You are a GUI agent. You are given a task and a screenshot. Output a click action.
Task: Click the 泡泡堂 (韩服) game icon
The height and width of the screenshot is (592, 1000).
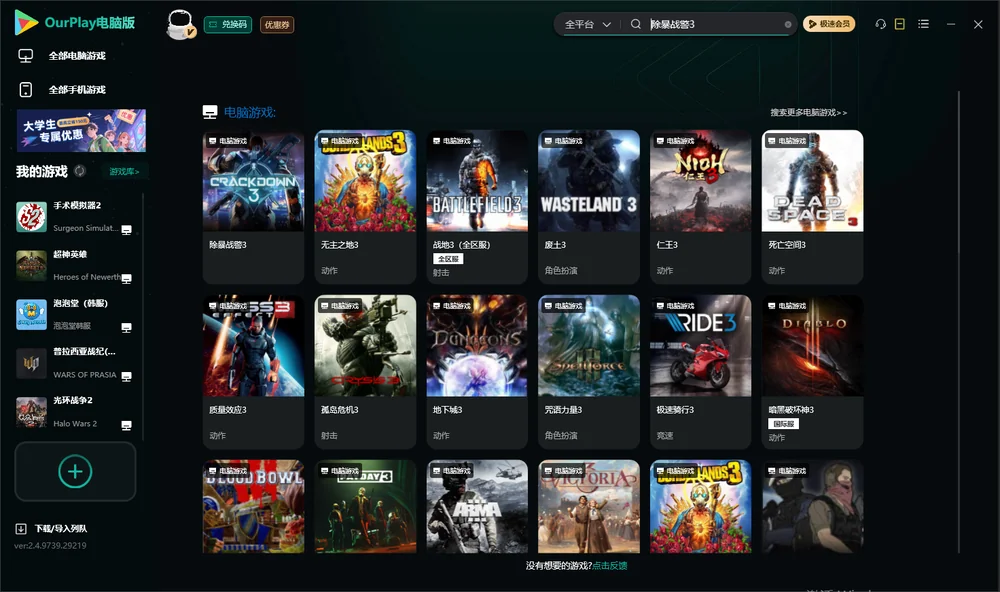coord(31,314)
